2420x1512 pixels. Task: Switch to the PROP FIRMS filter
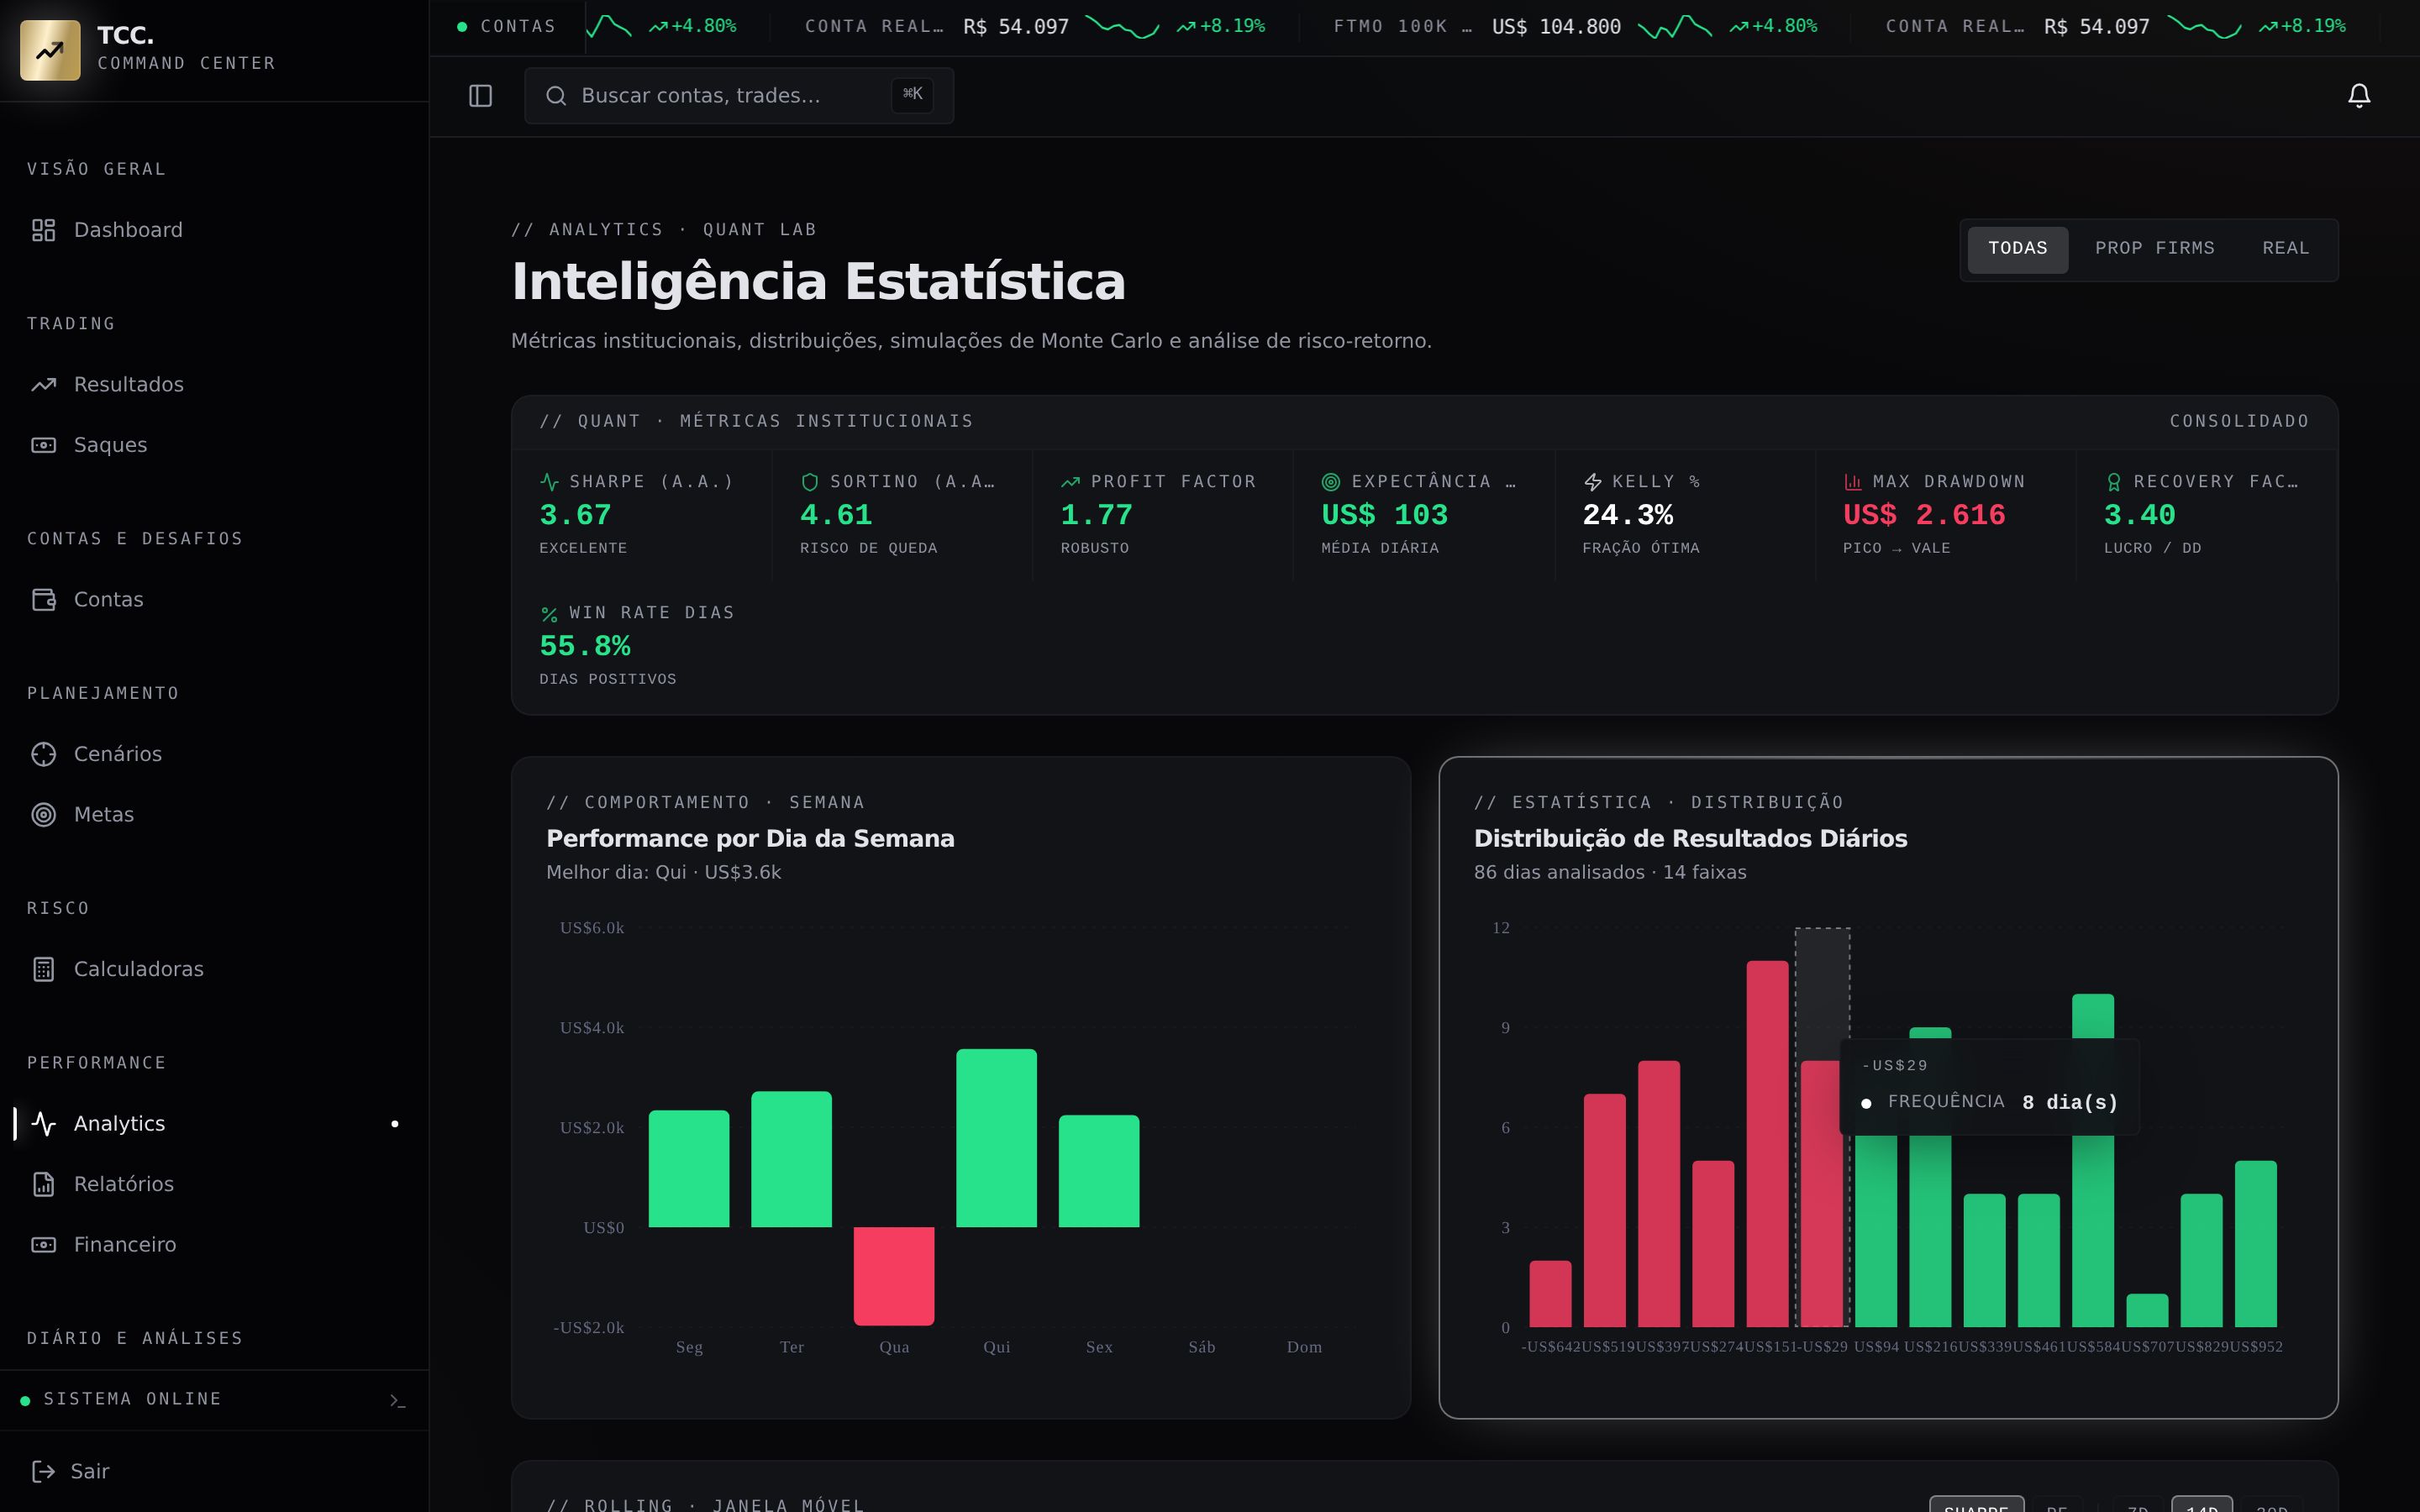pos(2154,249)
